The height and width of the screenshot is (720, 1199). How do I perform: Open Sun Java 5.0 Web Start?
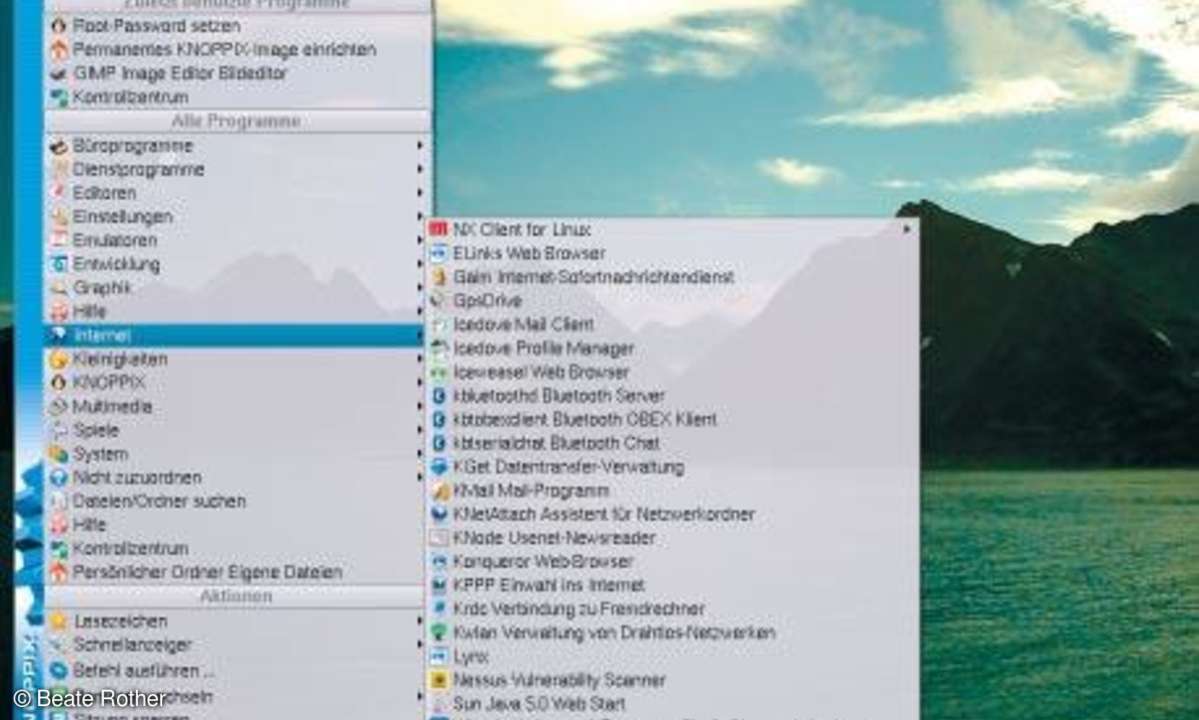click(x=673, y=703)
